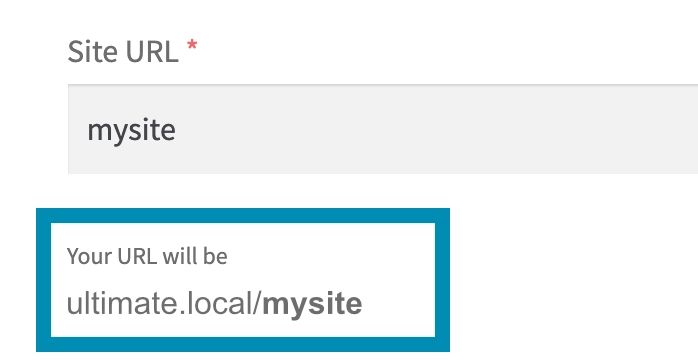Place cursor on "mysite" text in field
The image size is (698, 360).
pos(131,130)
